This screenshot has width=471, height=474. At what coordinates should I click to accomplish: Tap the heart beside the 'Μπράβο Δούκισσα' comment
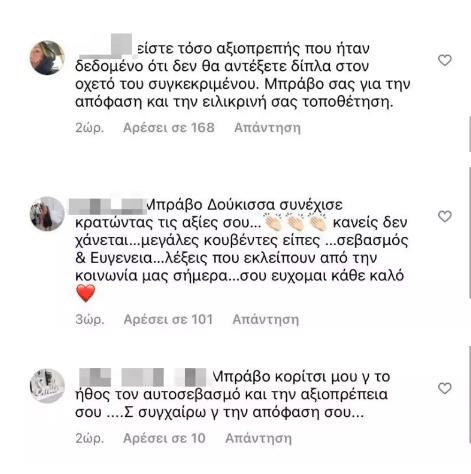pos(444,216)
